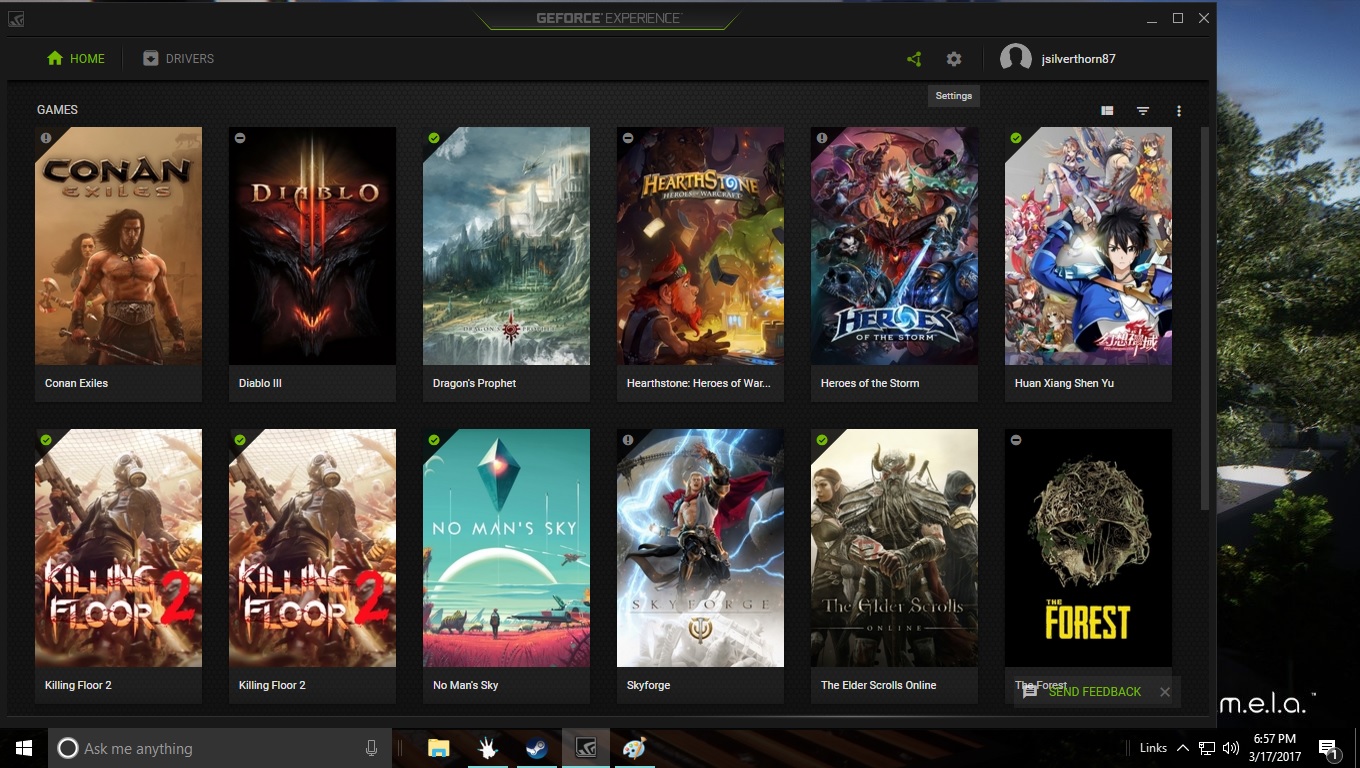Click the "Conan Exiles" title text
Viewport: 1360px width, 768px height.
coord(76,383)
